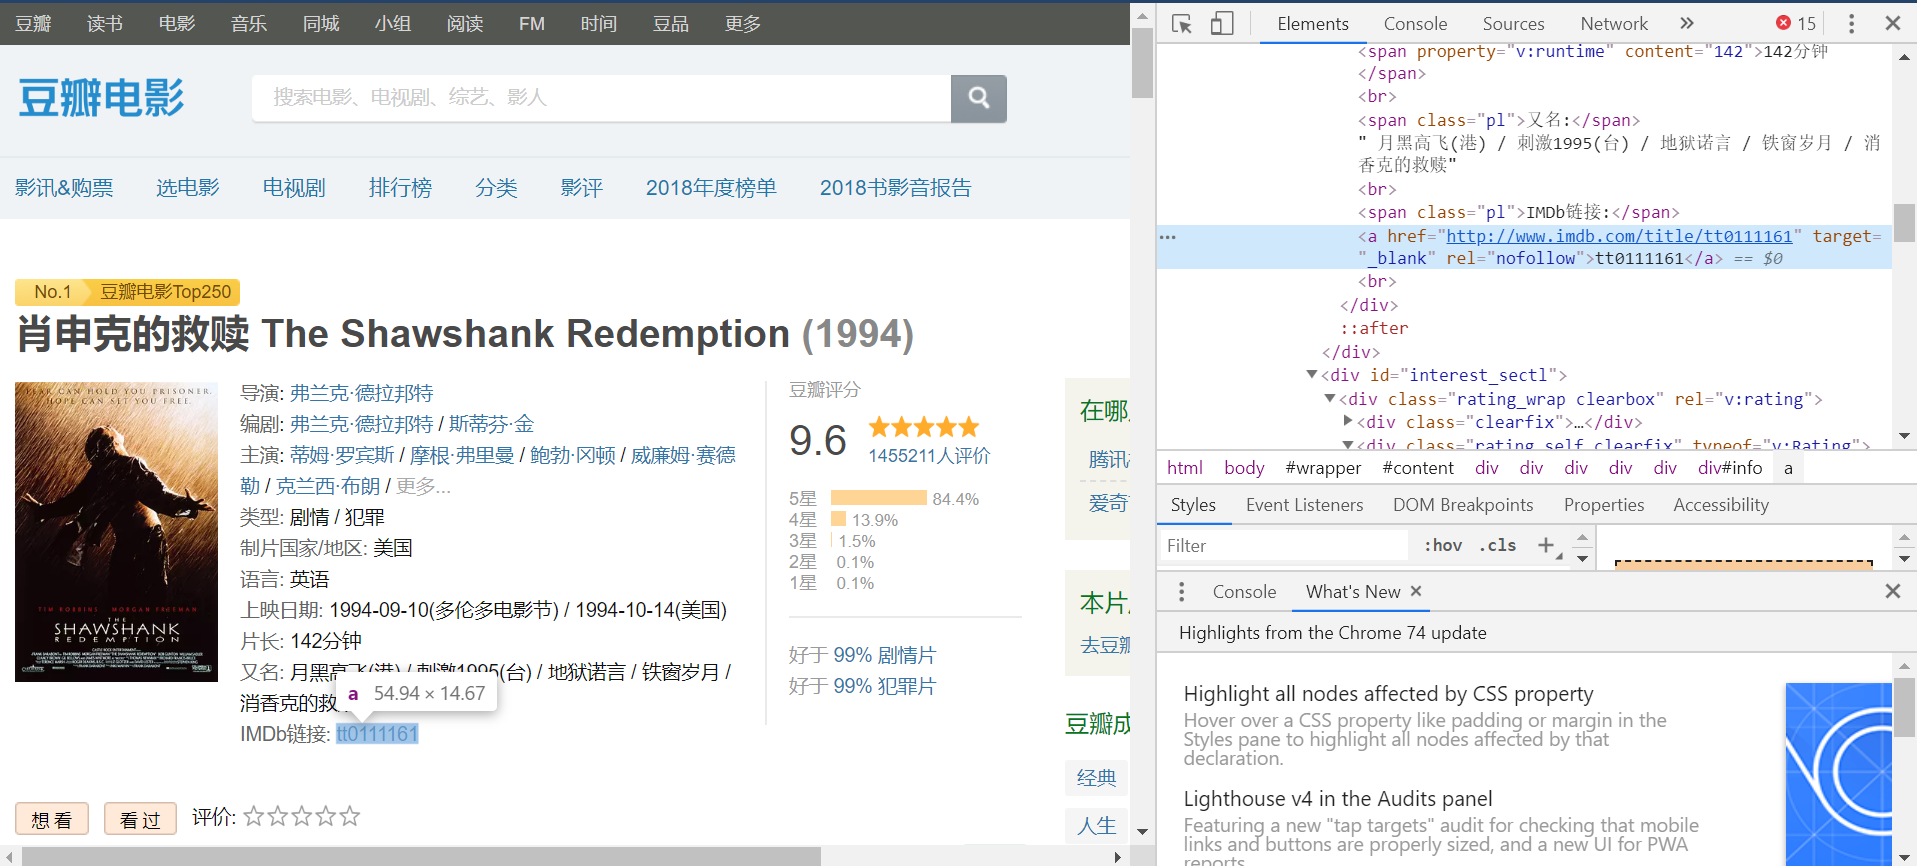The image size is (1917, 866).
Task: Open the 更多 top bar menu
Action: (742, 23)
